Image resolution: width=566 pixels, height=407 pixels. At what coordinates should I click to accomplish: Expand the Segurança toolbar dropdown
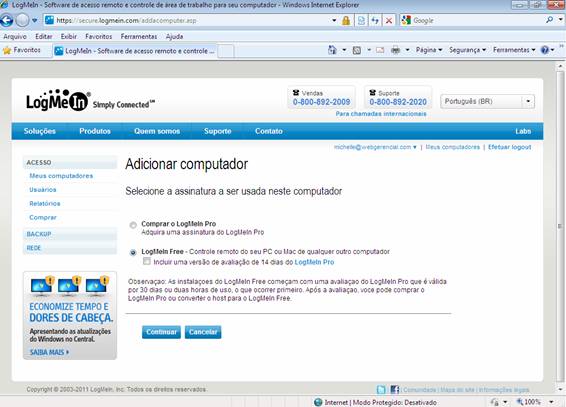coord(467,50)
